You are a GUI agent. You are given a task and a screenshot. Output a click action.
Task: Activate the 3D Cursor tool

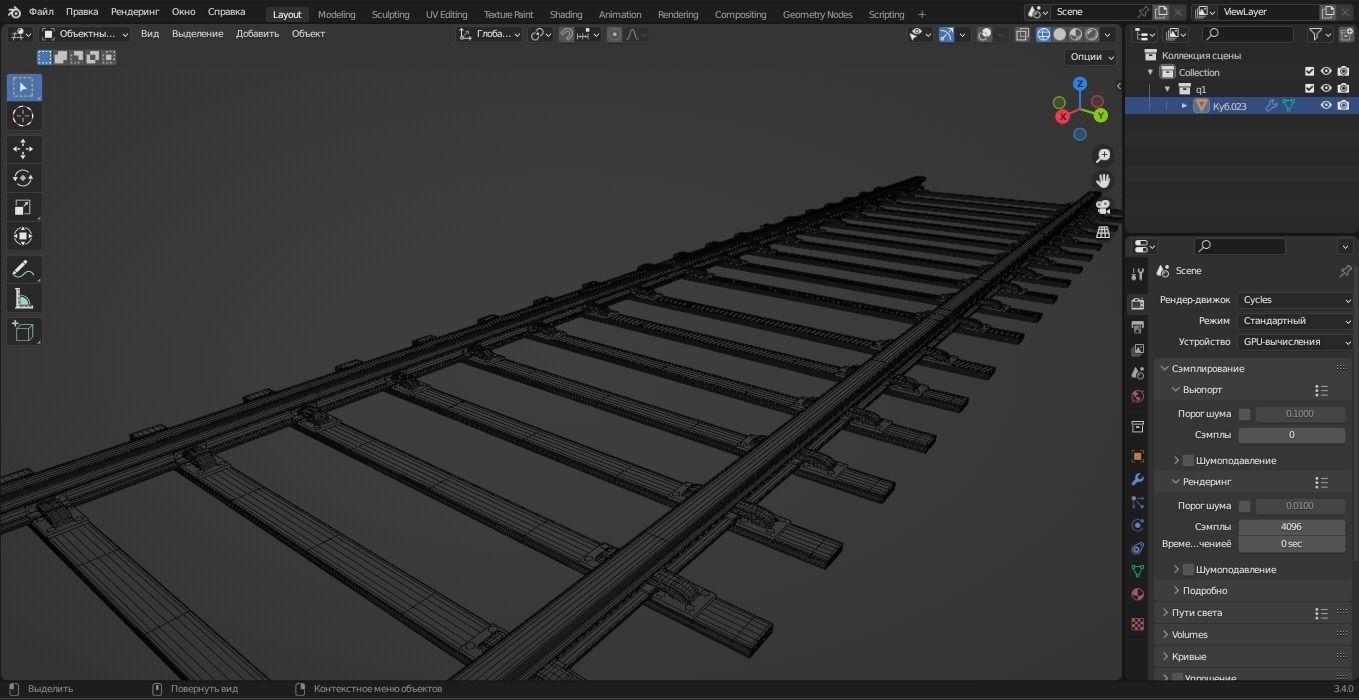click(x=23, y=117)
